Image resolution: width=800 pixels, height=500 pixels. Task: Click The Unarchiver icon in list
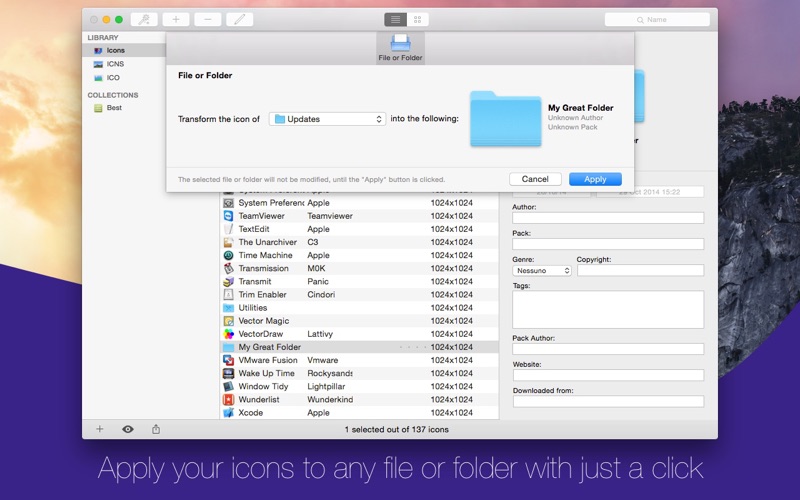pos(229,242)
